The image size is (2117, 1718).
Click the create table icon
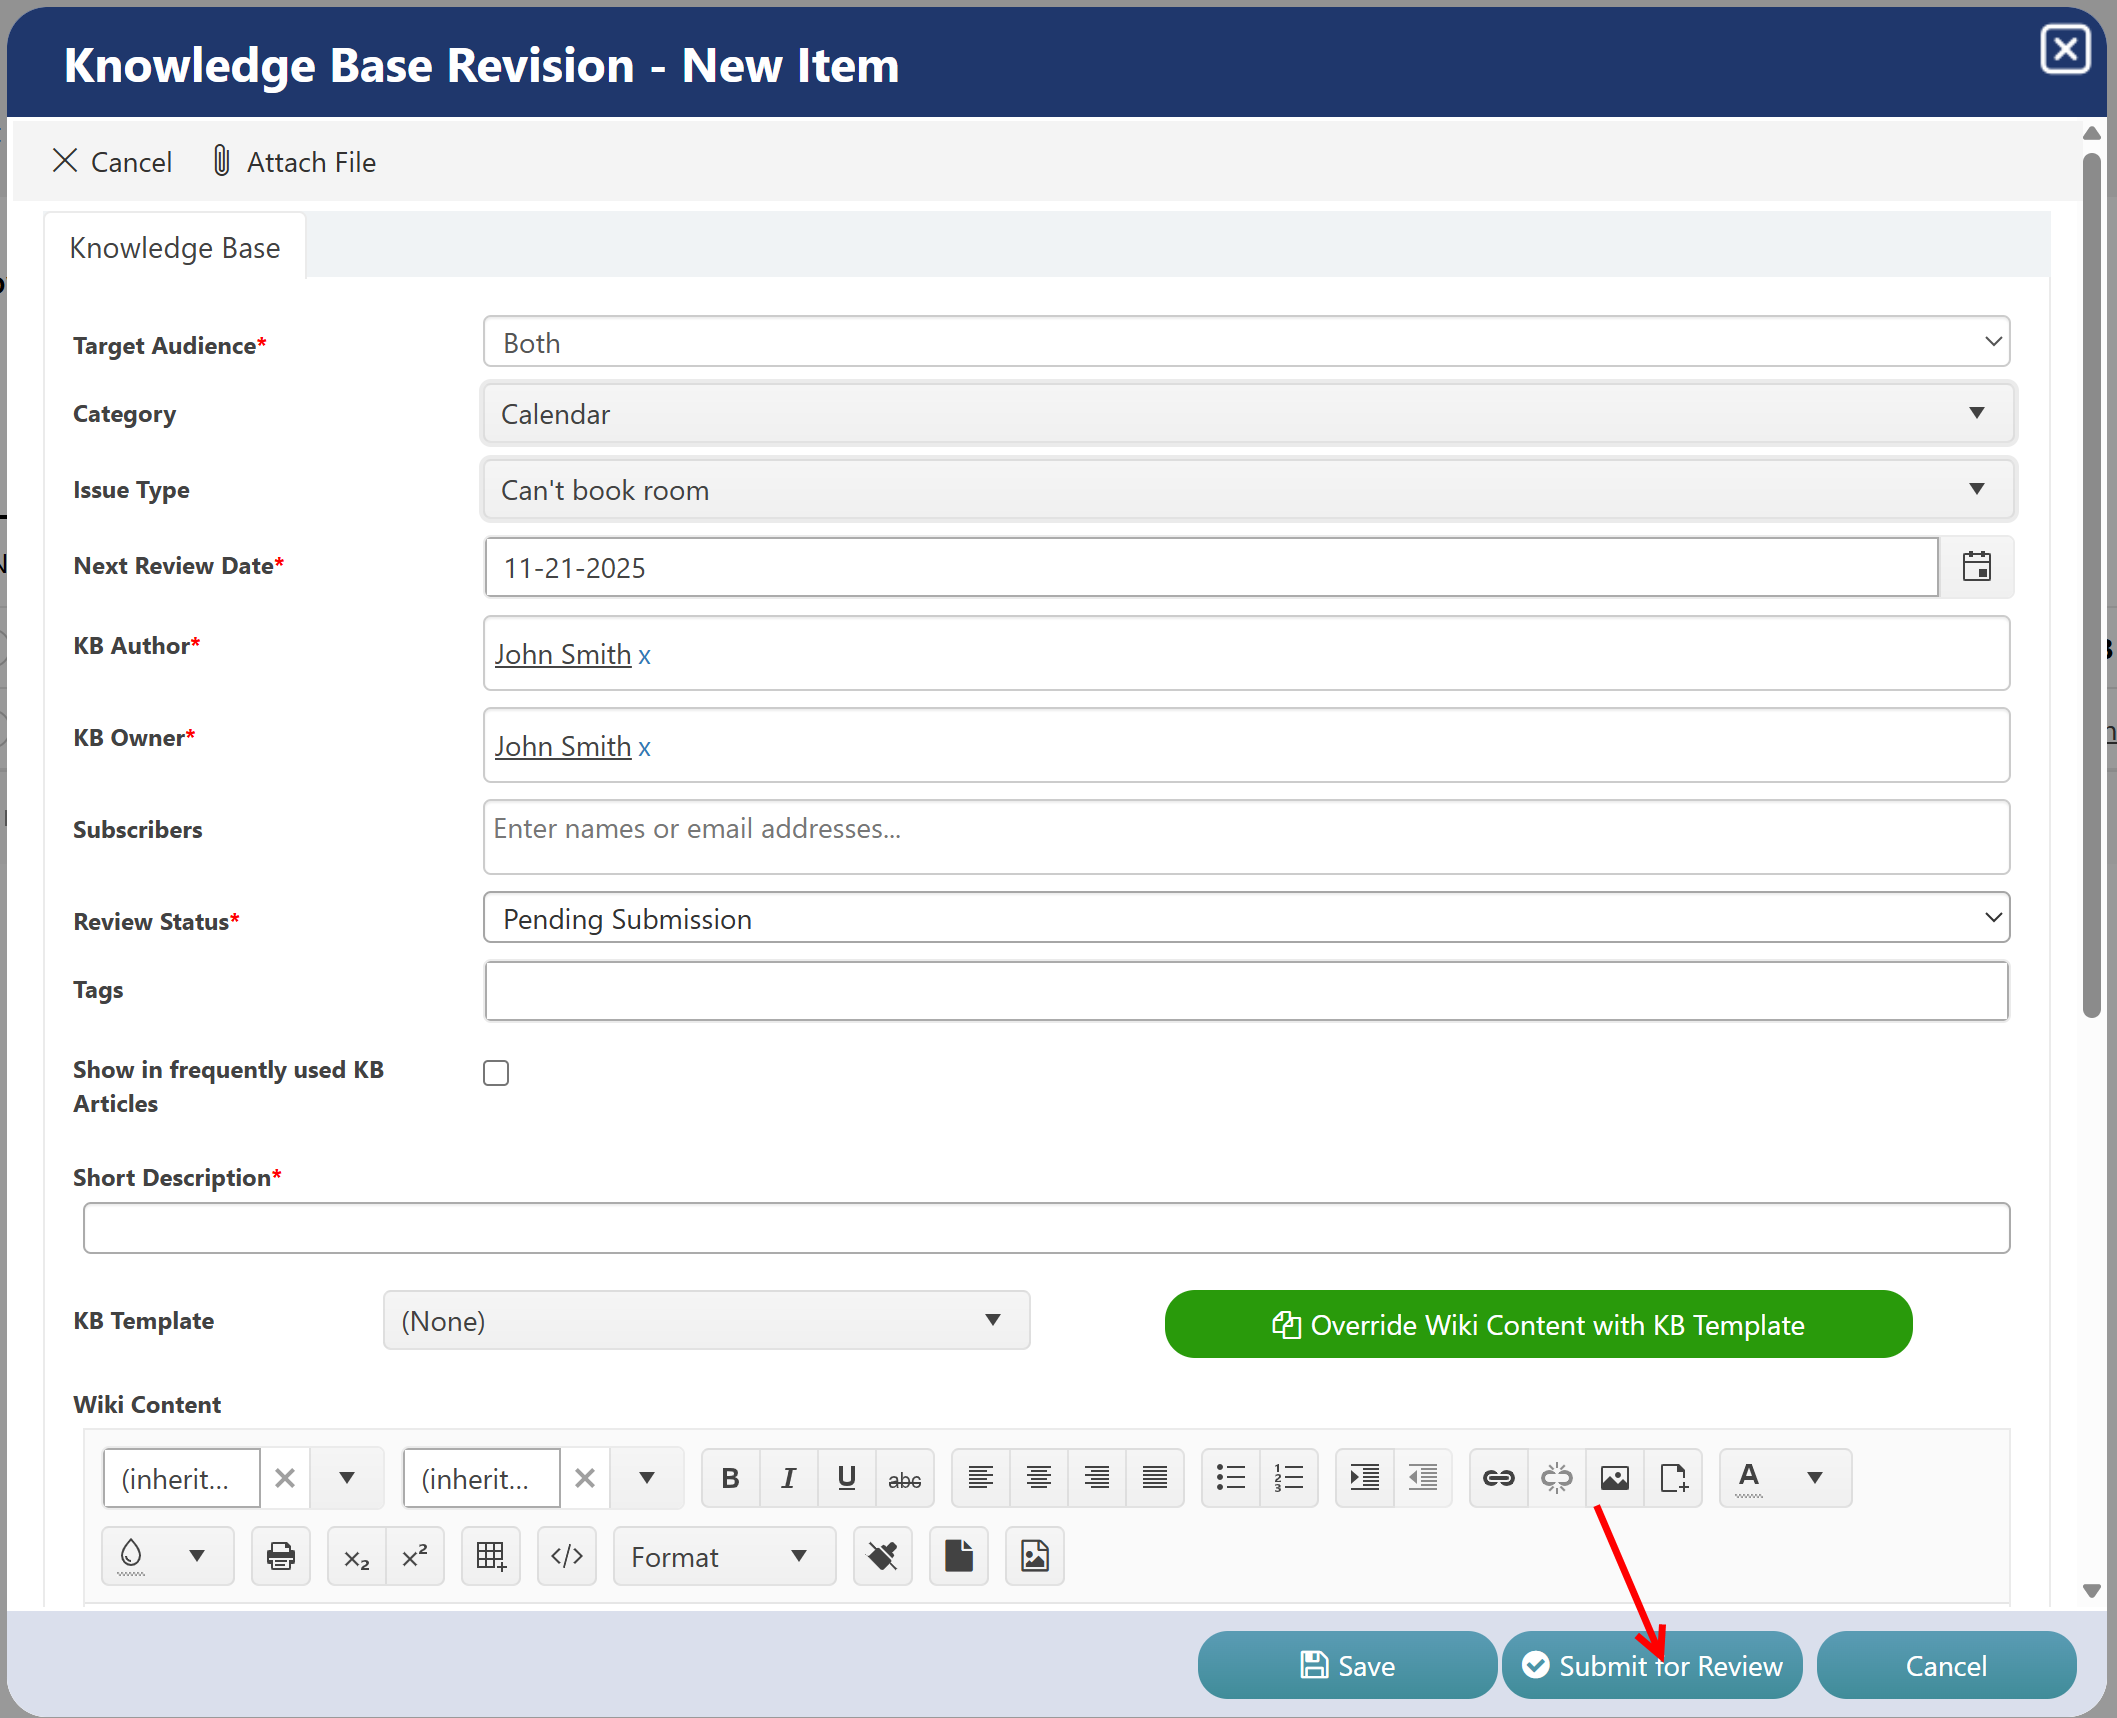[491, 1556]
